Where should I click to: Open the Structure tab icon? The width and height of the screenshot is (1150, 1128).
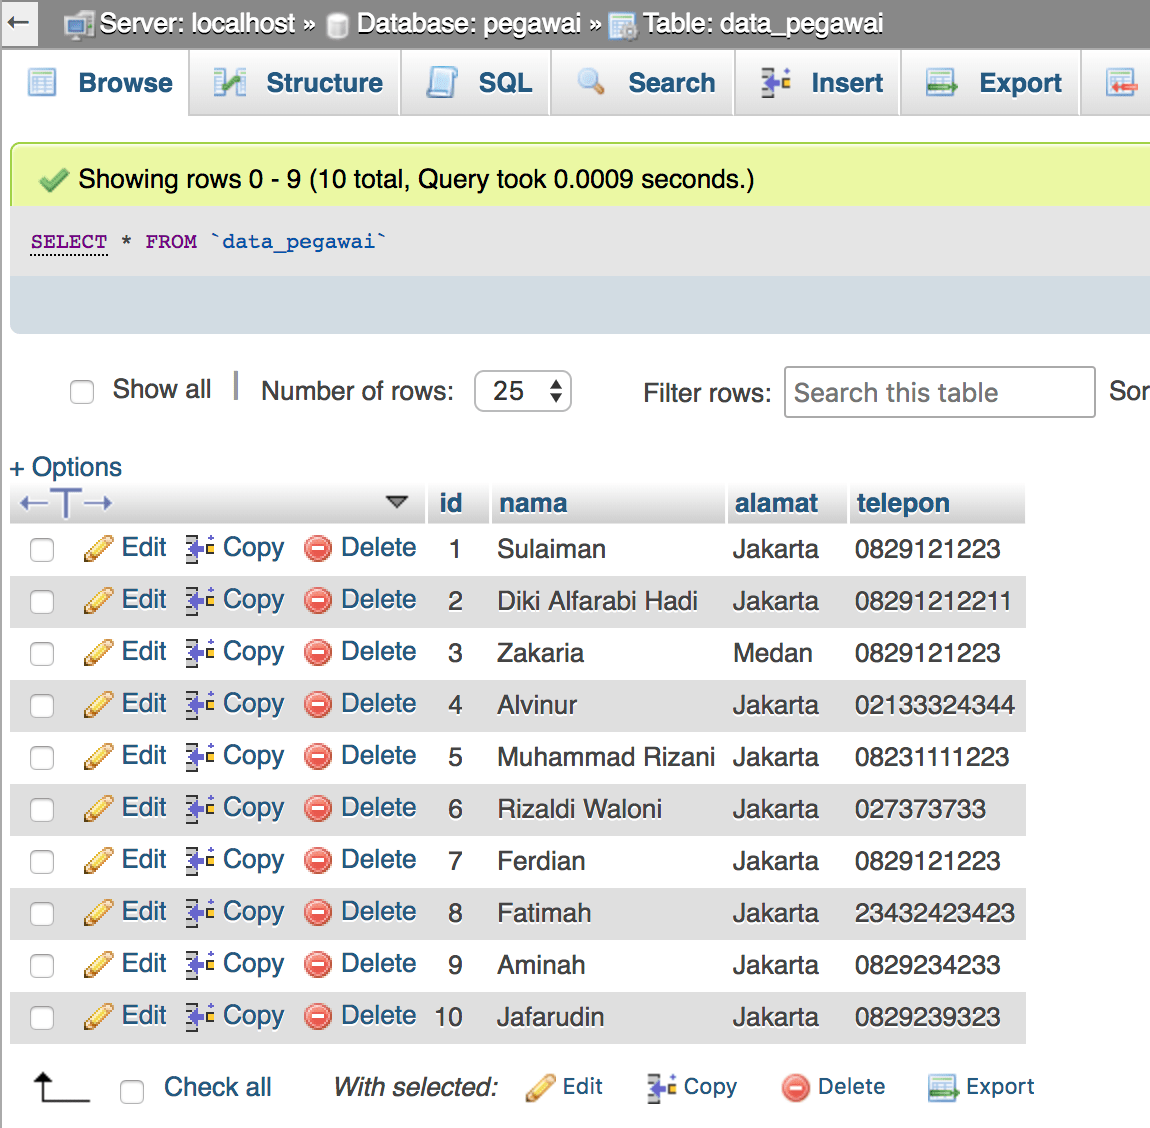click(229, 83)
